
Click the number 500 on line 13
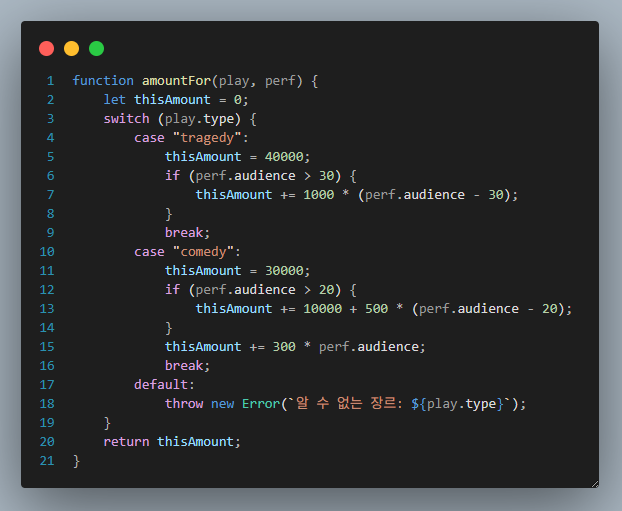coord(376,309)
